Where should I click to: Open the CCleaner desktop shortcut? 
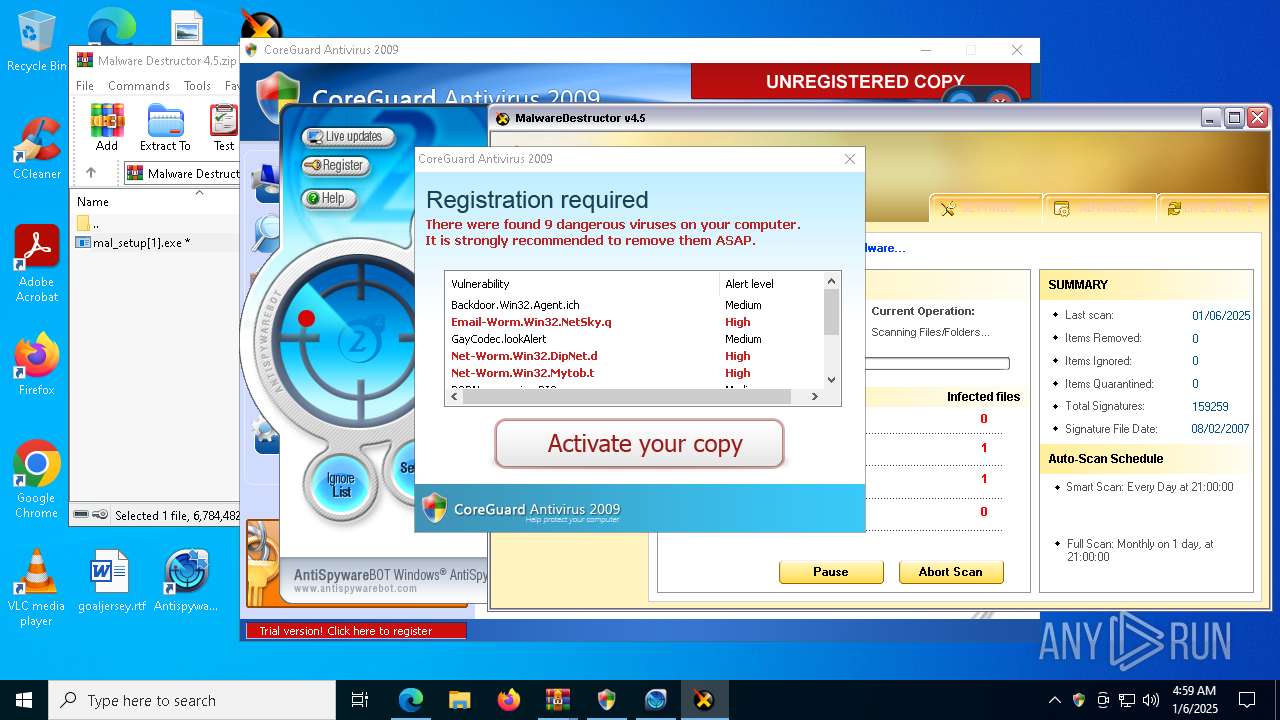pos(37,148)
